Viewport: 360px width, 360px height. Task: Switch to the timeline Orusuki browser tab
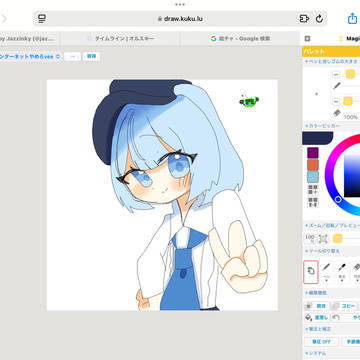point(120,39)
